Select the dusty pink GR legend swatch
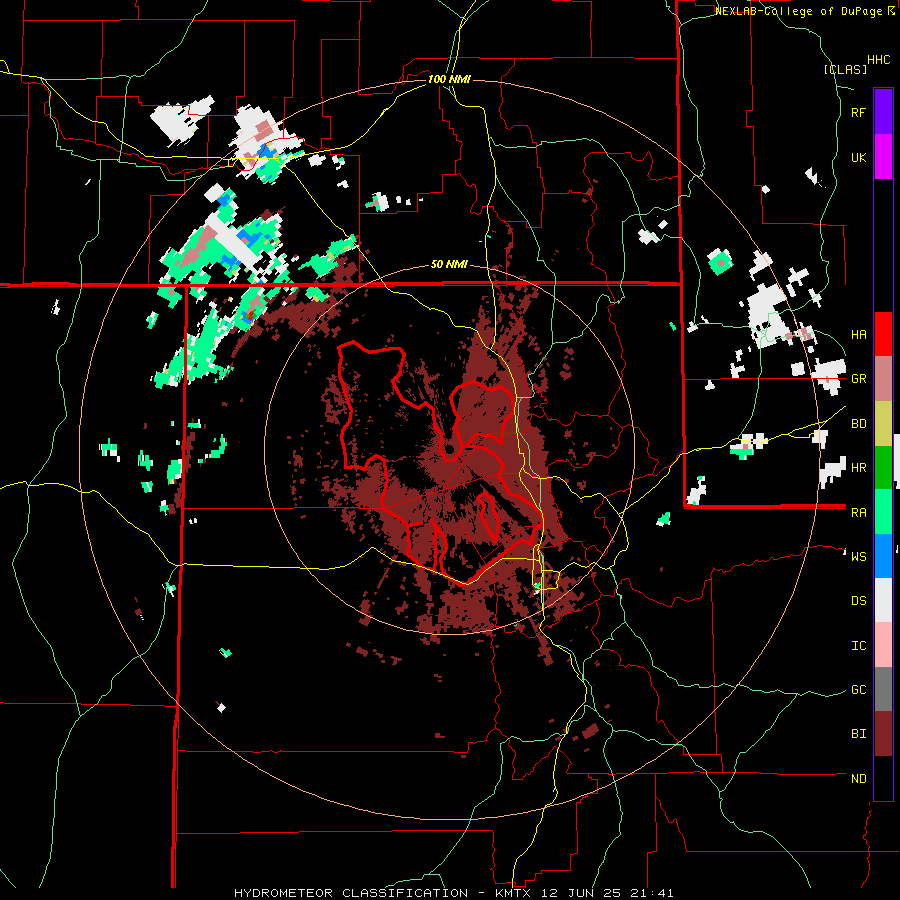Screen dimensions: 900x900 [883, 379]
